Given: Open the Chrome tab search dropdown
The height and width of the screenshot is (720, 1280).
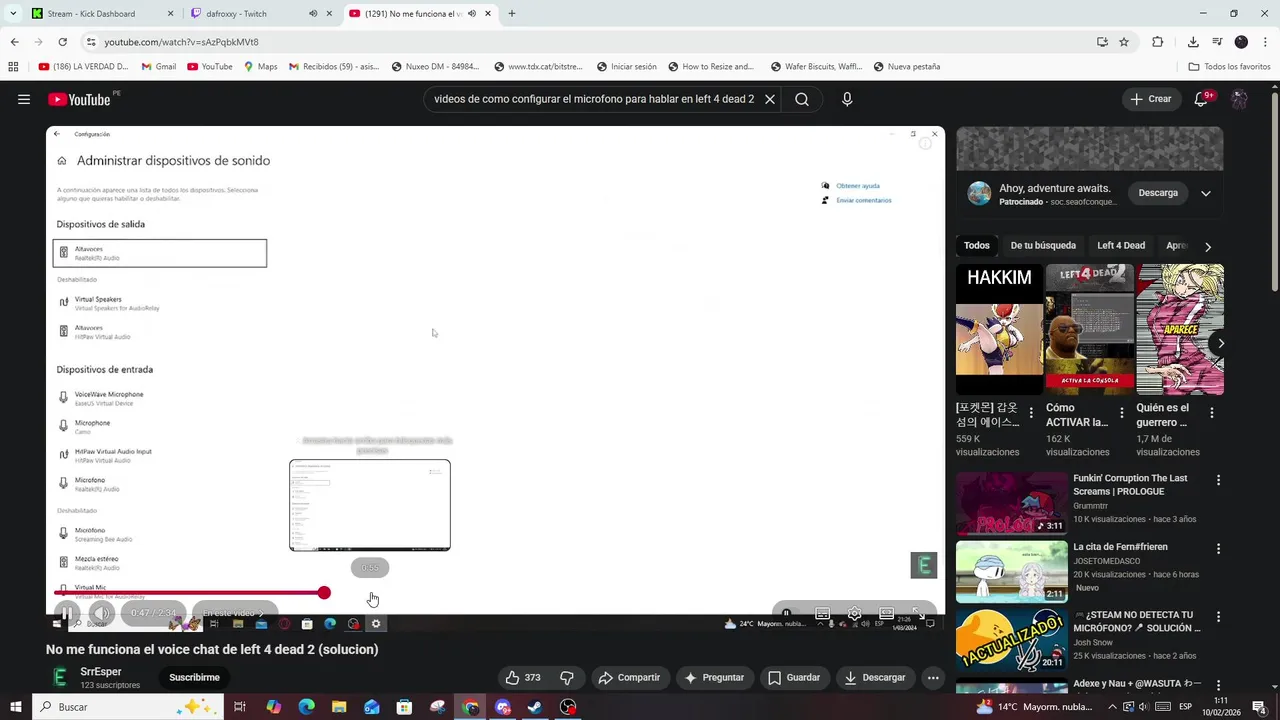Looking at the screenshot, I should point(13,14).
